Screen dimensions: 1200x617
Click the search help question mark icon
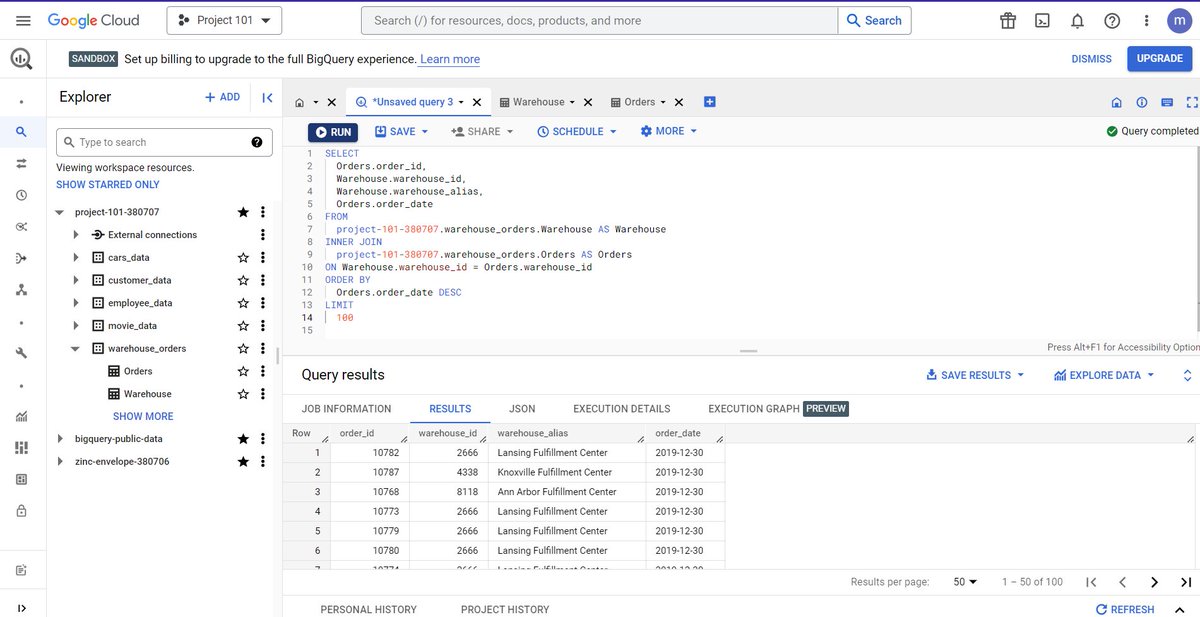pyautogui.click(x=256, y=142)
